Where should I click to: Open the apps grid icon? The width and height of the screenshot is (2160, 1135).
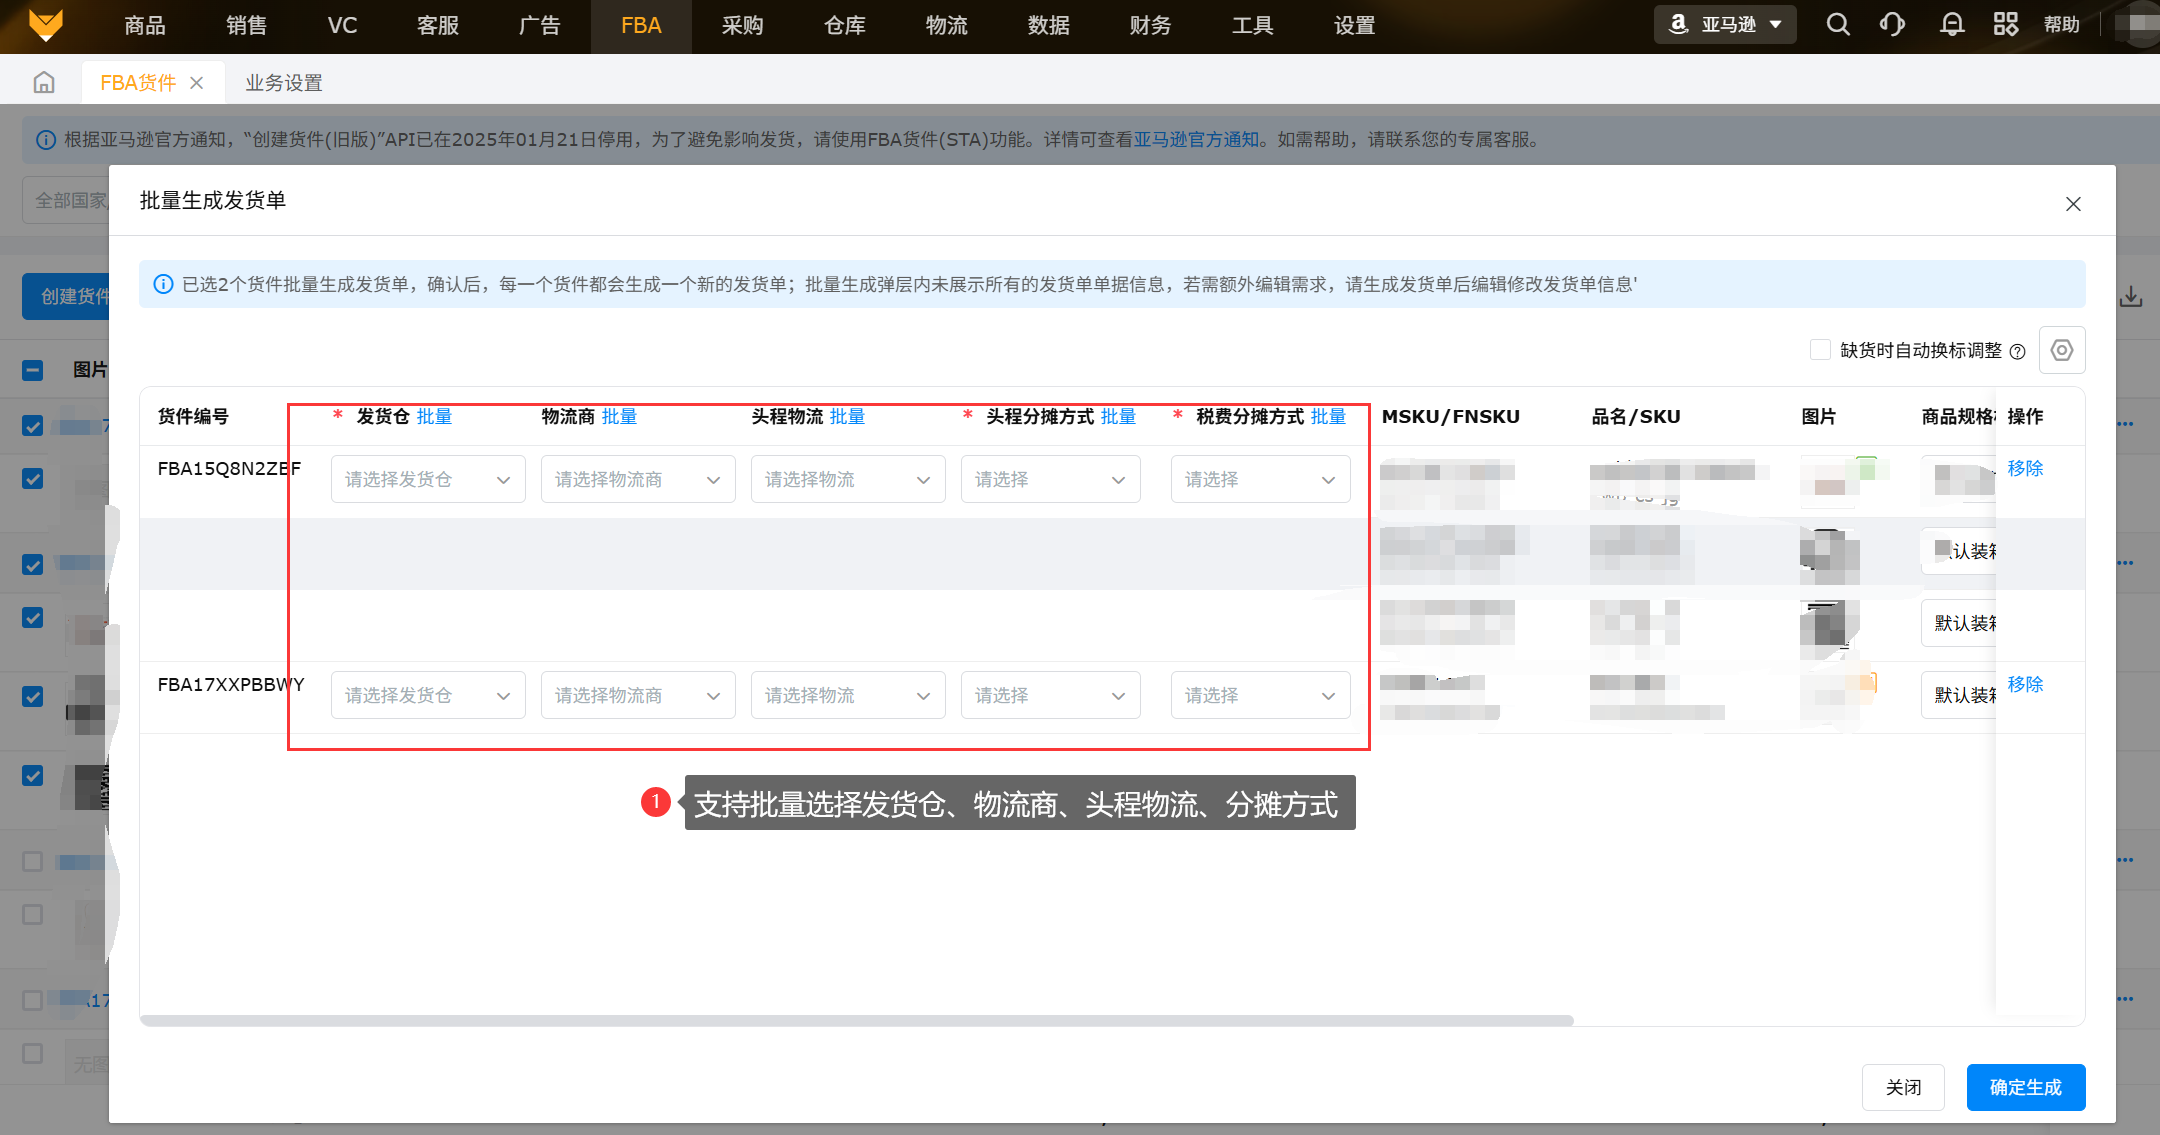click(x=2006, y=25)
